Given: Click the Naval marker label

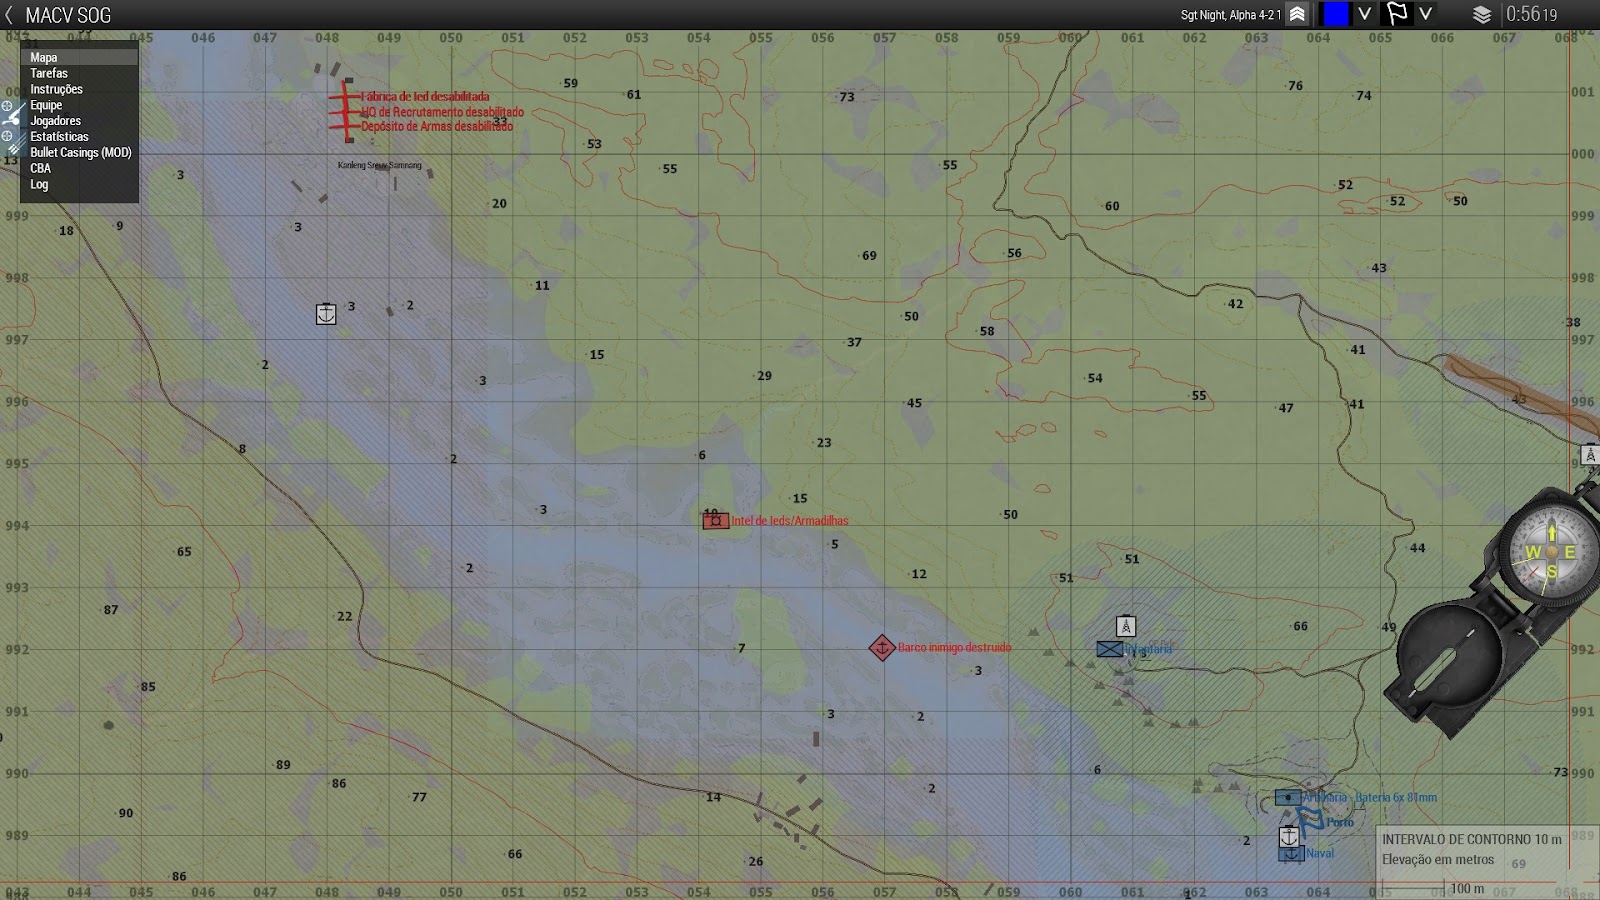Looking at the screenshot, I should click(1320, 854).
